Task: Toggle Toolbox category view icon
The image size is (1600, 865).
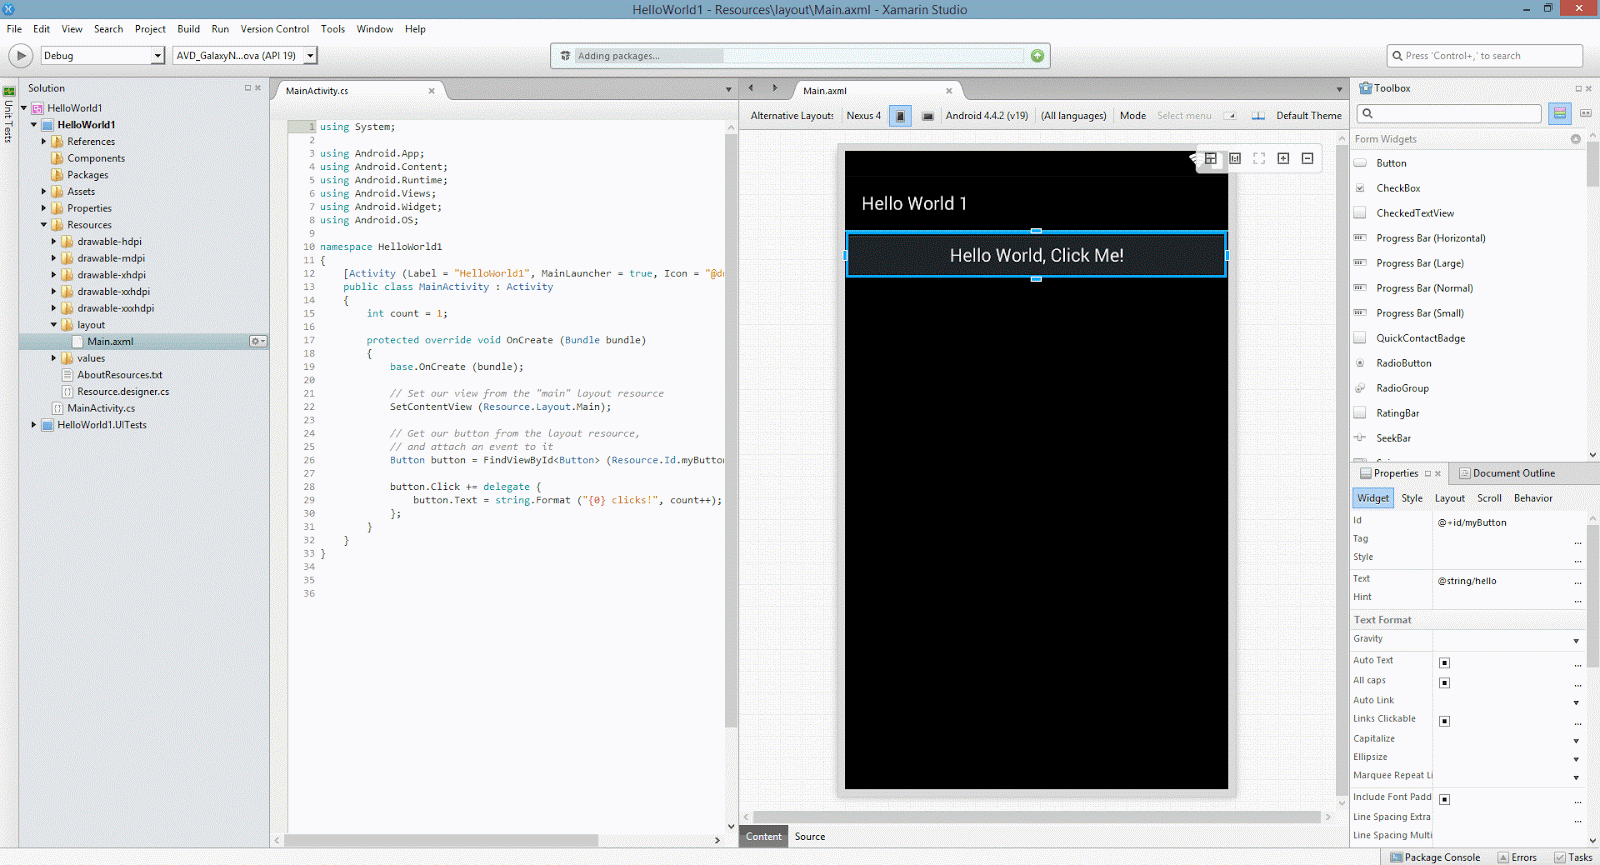Action: [x=1560, y=113]
